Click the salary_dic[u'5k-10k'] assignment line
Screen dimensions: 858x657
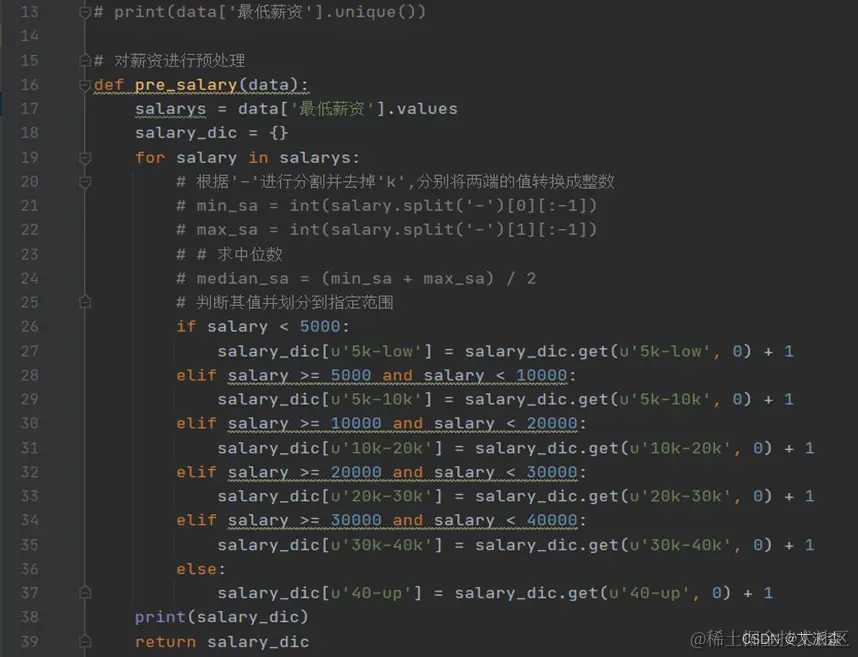pyautogui.click(x=506, y=399)
